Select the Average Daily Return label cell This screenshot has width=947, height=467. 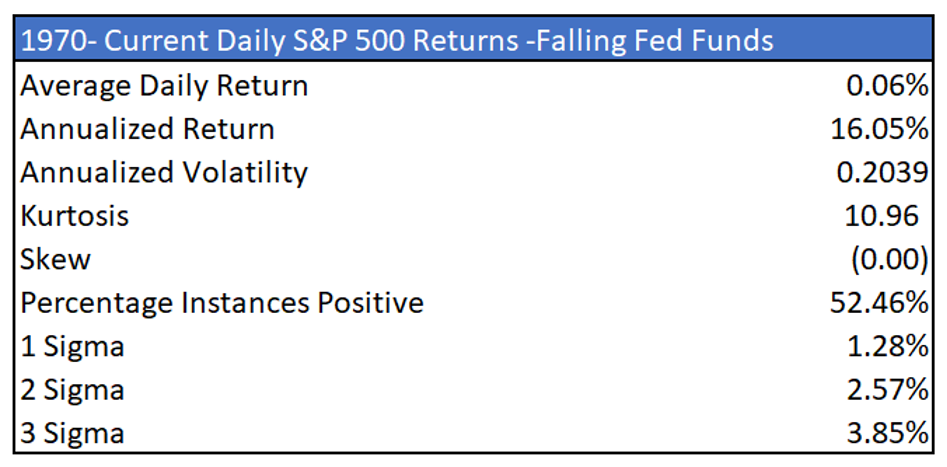point(164,86)
